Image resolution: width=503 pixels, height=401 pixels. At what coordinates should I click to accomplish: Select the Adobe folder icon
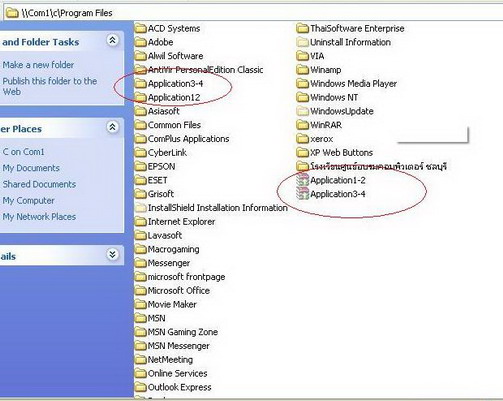click(141, 42)
